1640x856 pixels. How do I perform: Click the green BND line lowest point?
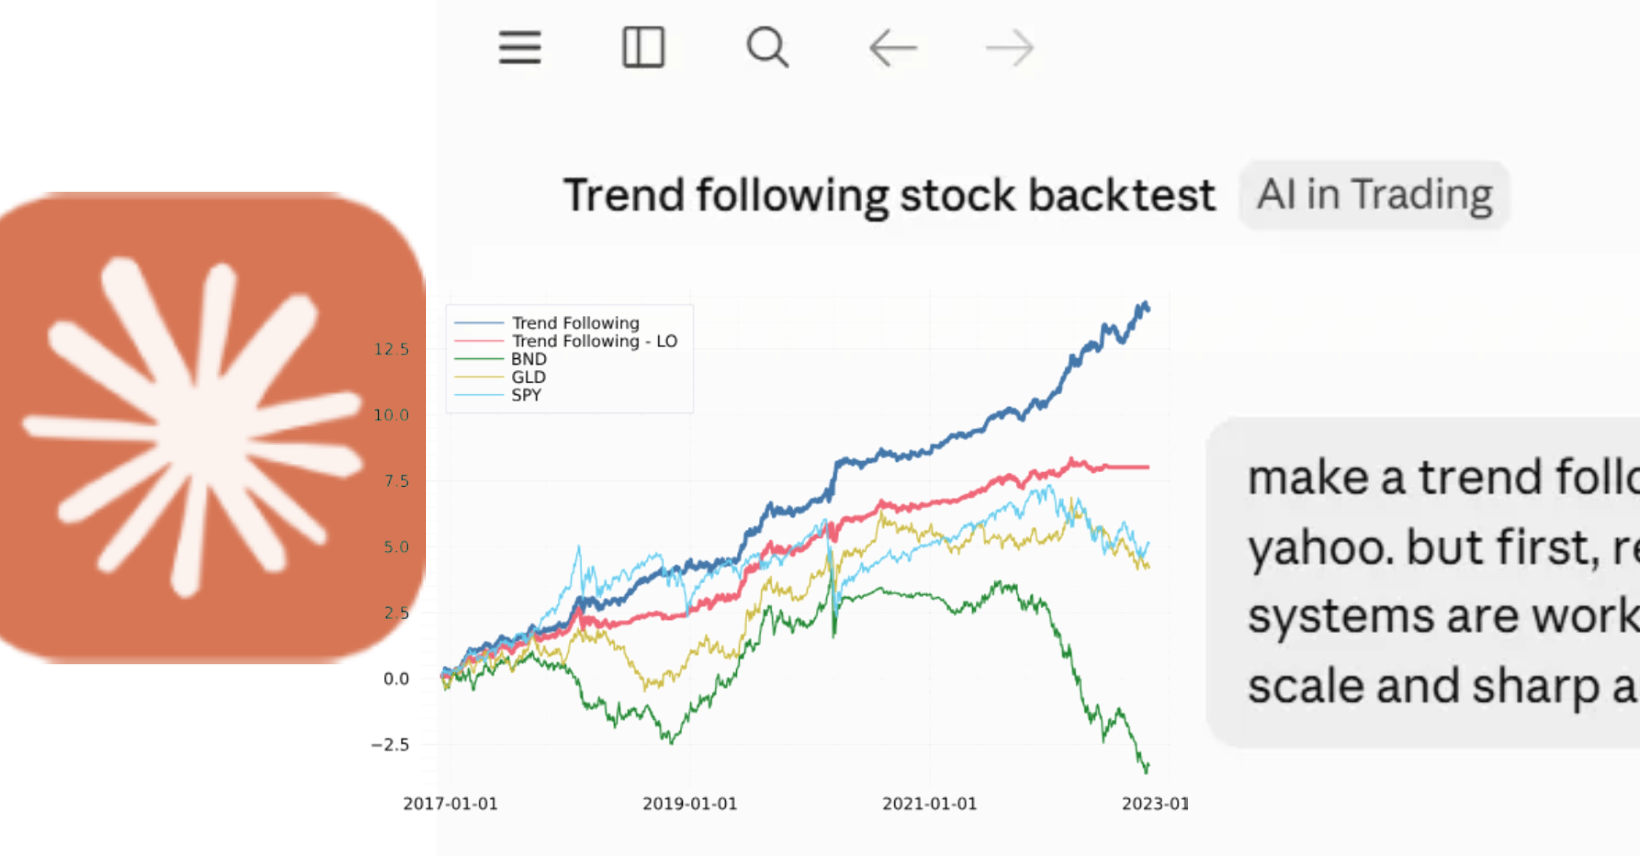pyautogui.click(x=1146, y=770)
